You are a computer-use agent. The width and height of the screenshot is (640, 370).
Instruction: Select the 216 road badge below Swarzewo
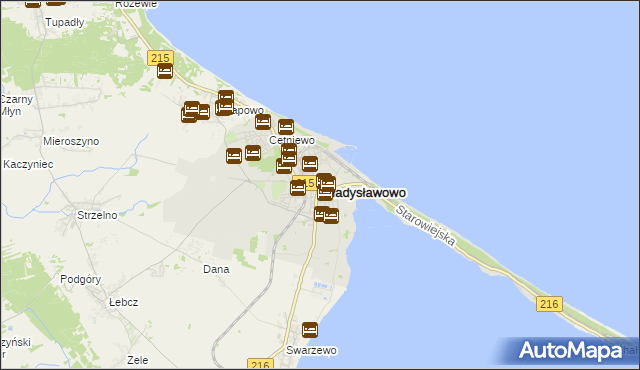tap(260, 364)
